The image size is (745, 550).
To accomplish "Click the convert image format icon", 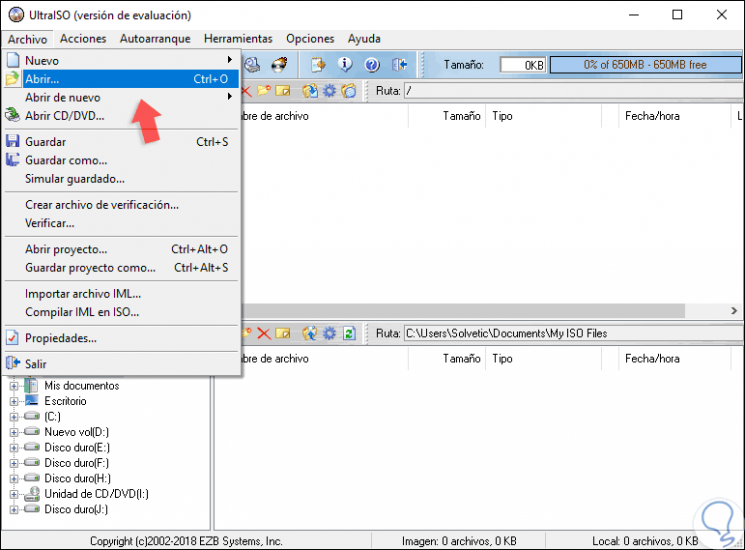I will pyautogui.click(x=318, y=65).
